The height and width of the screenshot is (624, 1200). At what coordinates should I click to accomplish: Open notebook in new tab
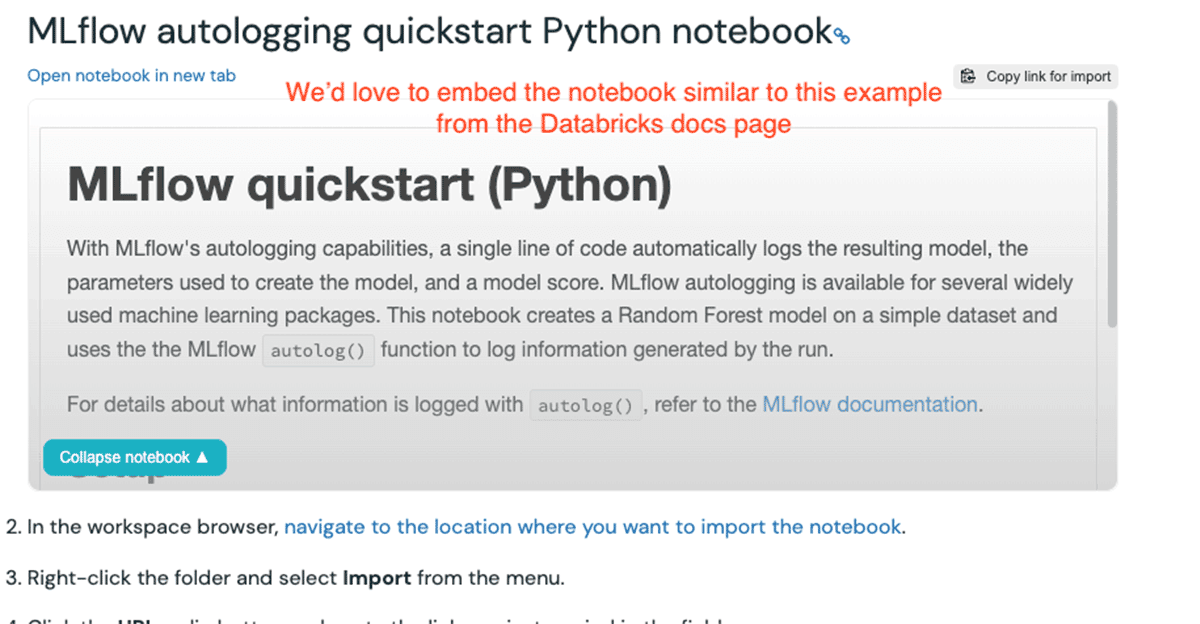131,75
